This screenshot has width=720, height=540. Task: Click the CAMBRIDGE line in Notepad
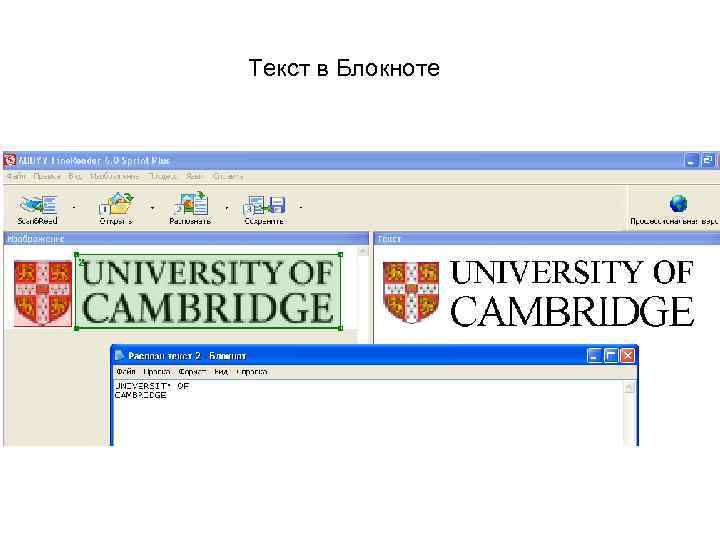point(141,395)
